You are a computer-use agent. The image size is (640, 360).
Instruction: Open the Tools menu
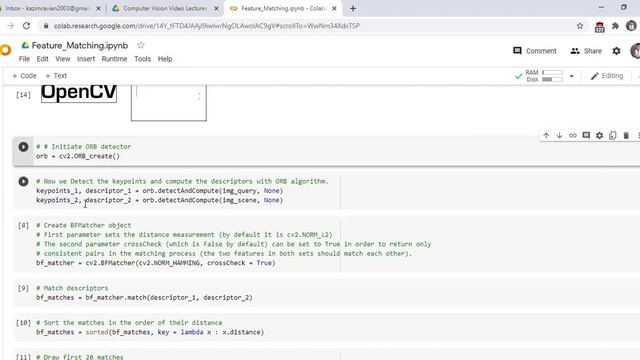coord(142,59)
